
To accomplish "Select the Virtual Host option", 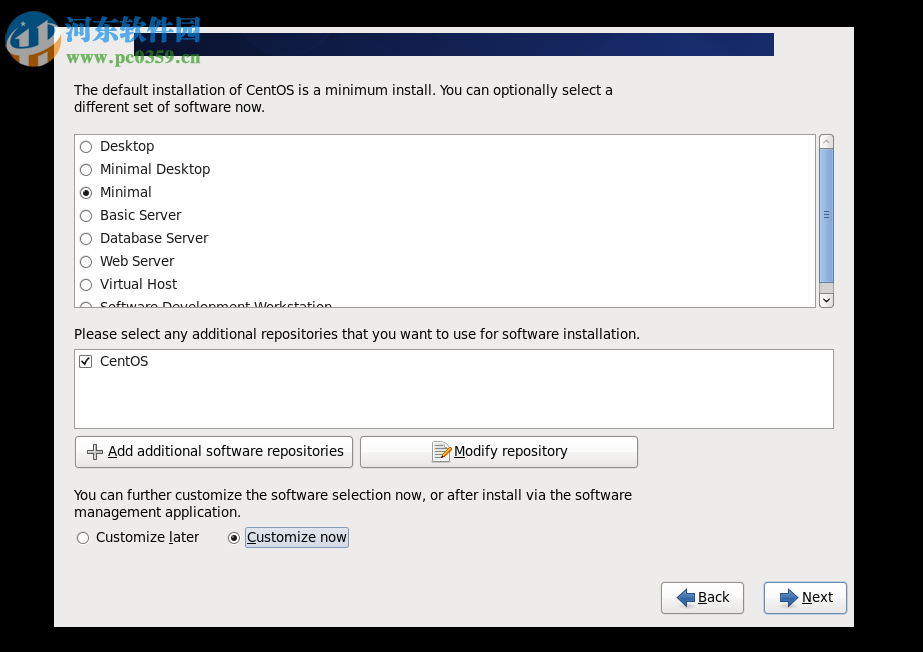I will pos(86,284).
